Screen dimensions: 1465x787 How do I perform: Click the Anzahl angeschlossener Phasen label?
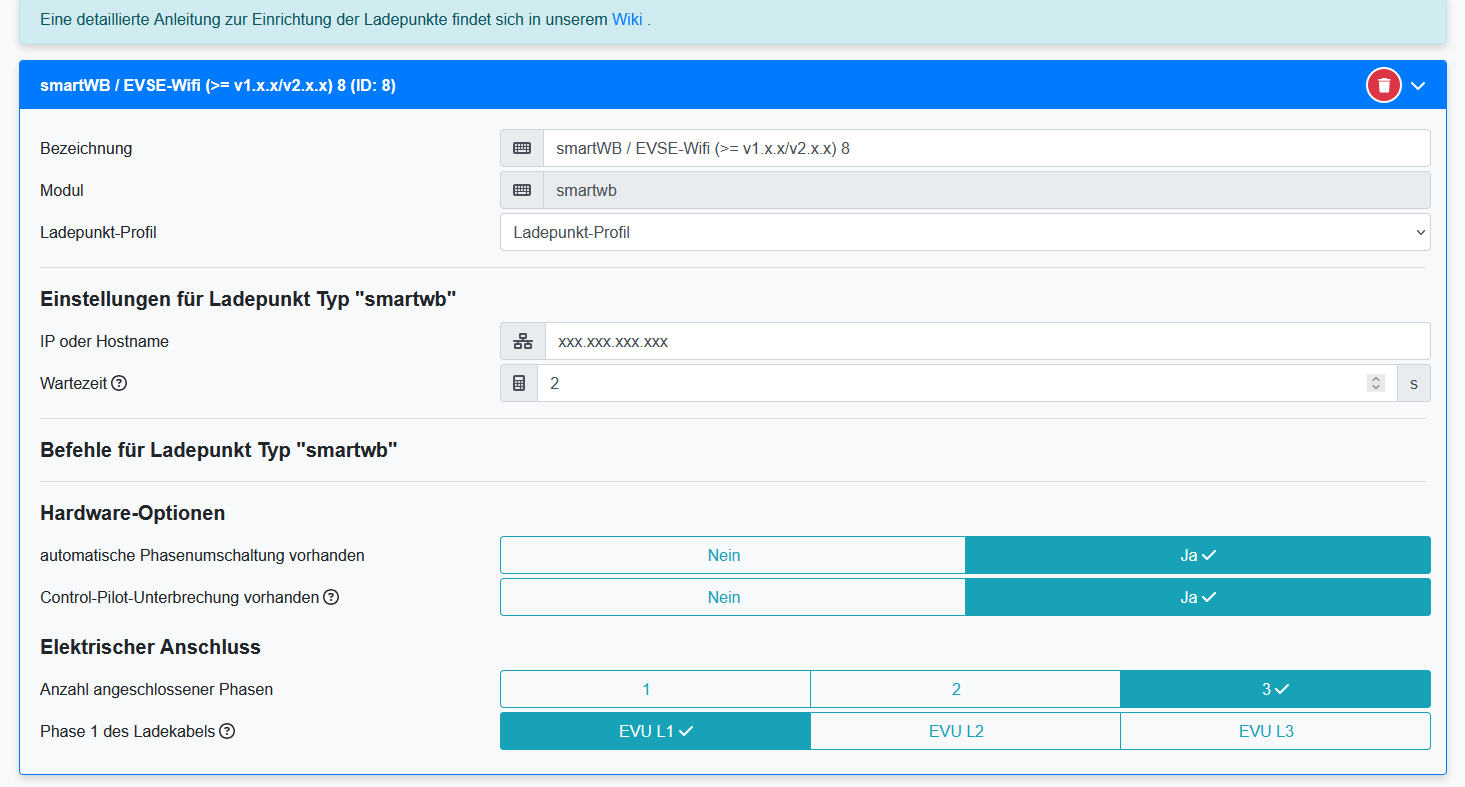(x=156, y=689)
